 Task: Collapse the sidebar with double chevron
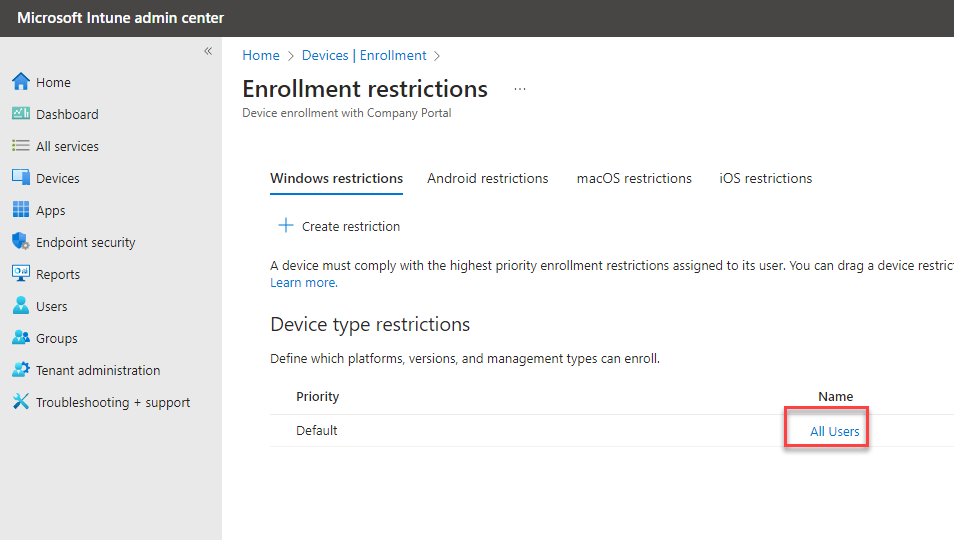(208, 51)
